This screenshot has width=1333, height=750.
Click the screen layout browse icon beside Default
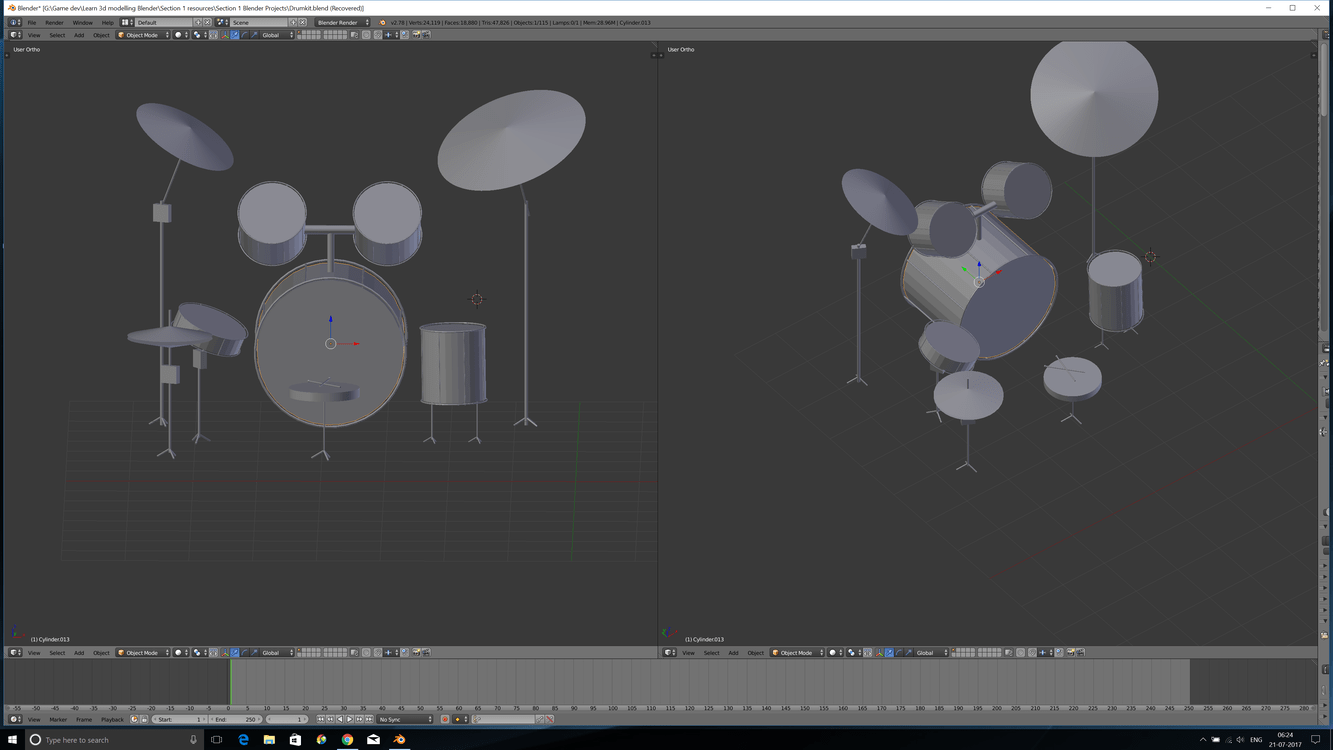pyautogui.click(x=127, y=22)
